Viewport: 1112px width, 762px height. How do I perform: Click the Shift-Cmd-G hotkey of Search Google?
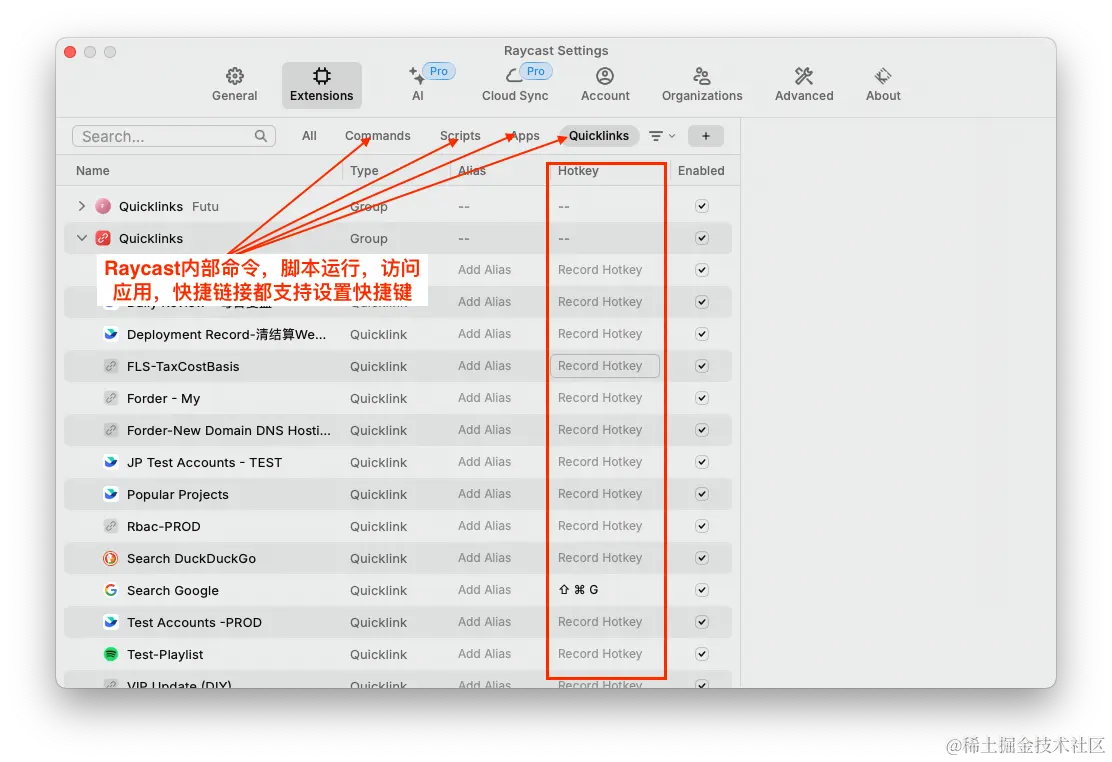[x=579, y=590]
